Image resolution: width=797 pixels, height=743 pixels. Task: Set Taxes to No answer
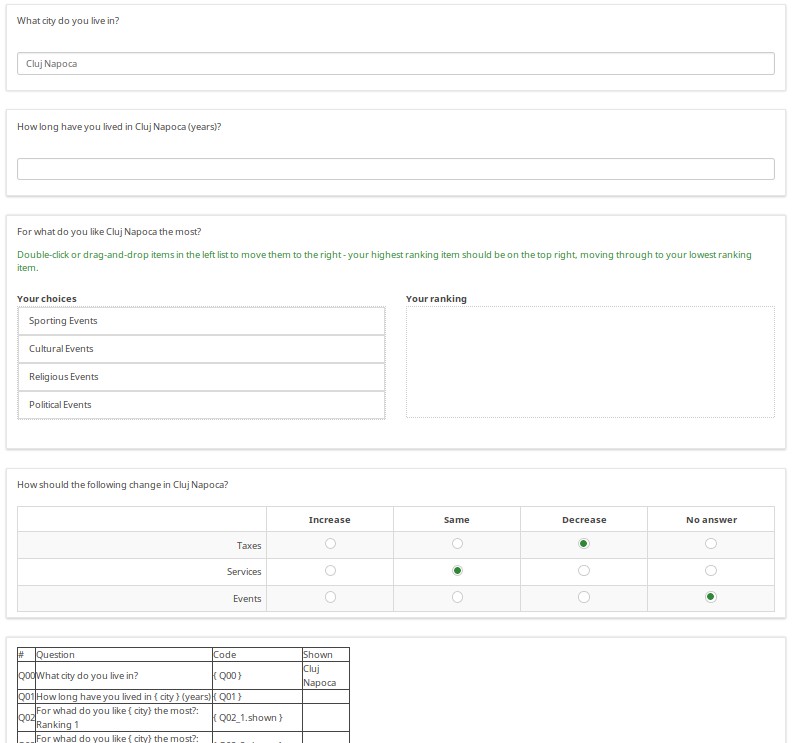click(711, 544)
